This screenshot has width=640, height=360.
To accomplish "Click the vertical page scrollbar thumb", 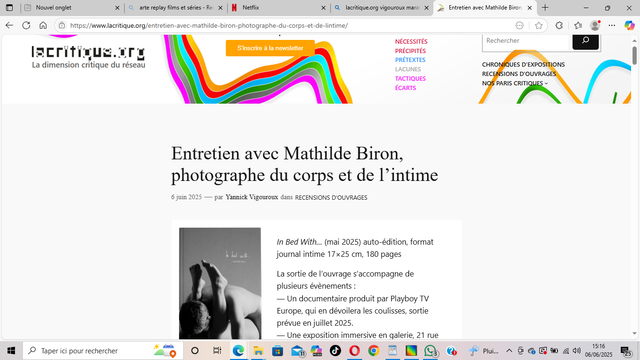I will [x=634, y=56].
